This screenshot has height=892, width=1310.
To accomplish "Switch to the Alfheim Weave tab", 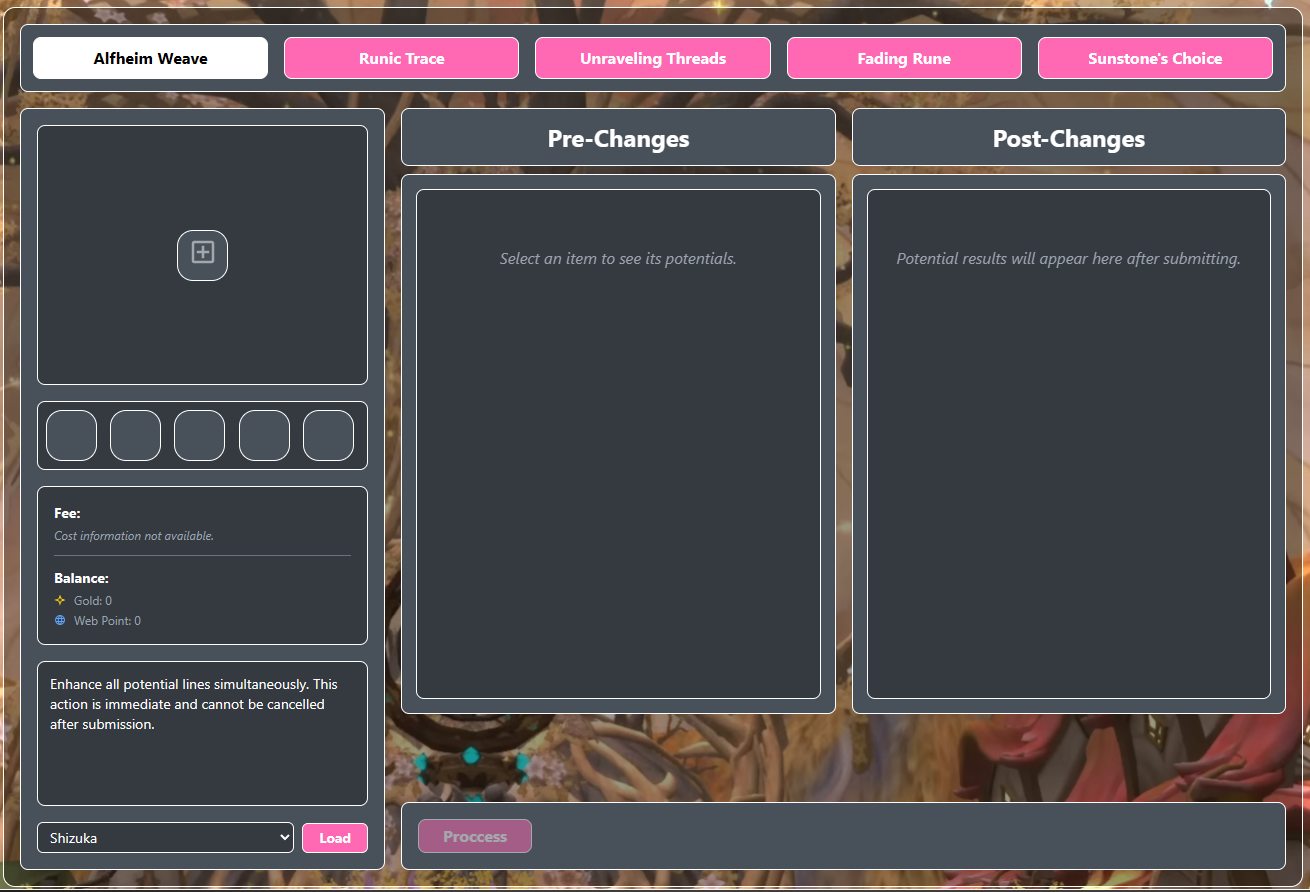I will coord(150,58).
